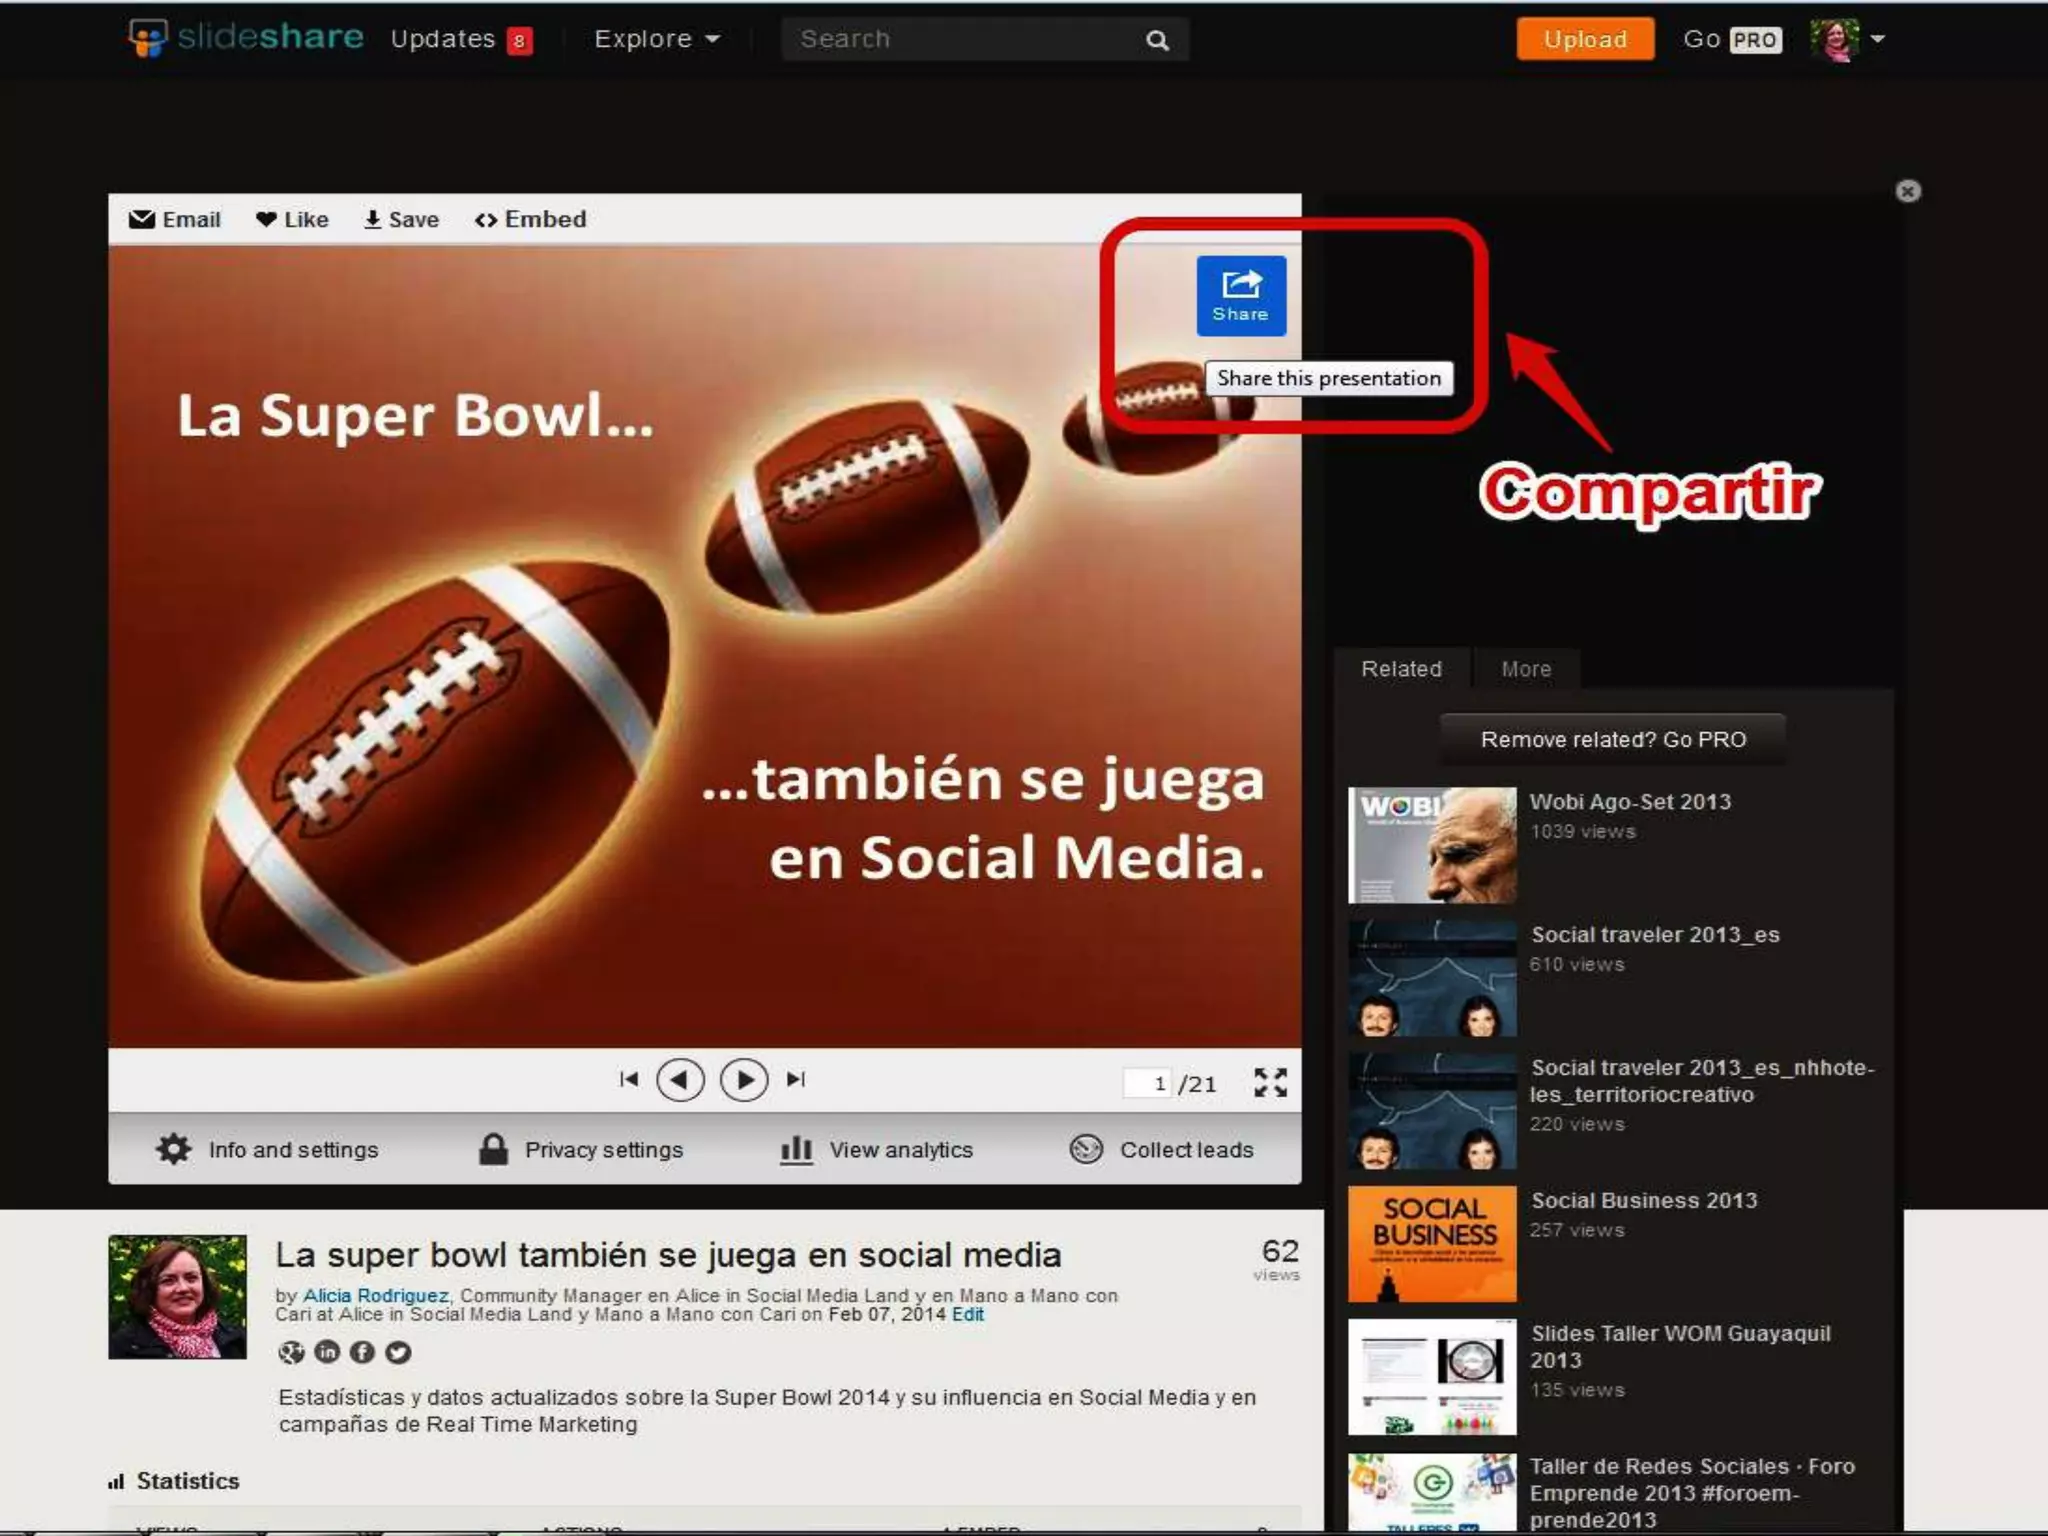This screenshot has height=1536, width=2048.
Task: Expand the Explore dropdown menu
Action: (656, 39)
